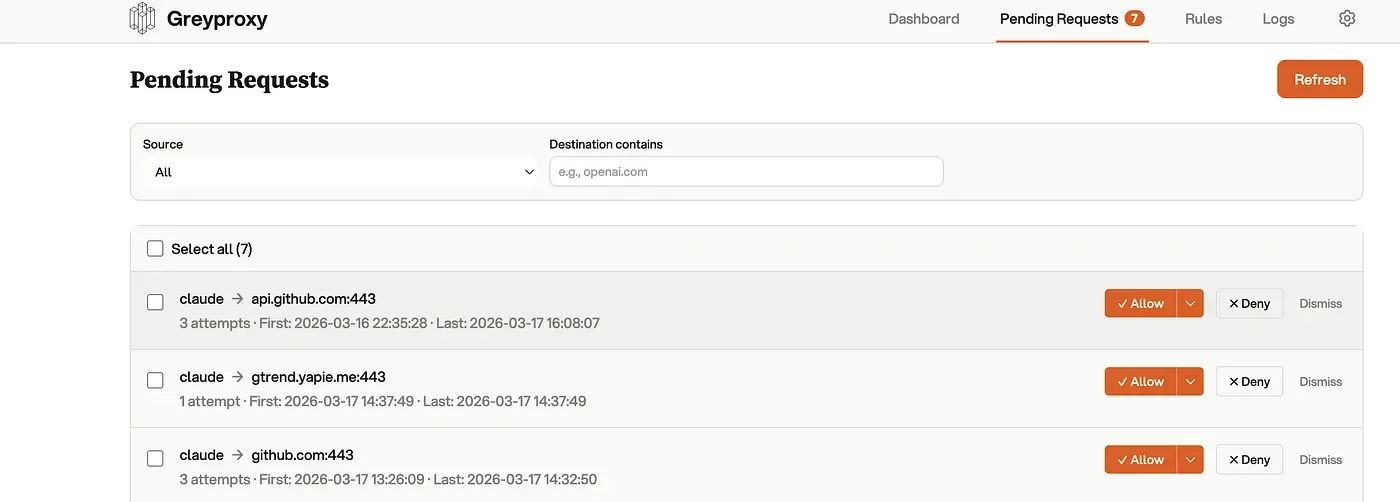Allow the gtrend.yapie.me:443 request
The width and height of the screenshot is (1400, 502).
click(x=1140, y=381)
